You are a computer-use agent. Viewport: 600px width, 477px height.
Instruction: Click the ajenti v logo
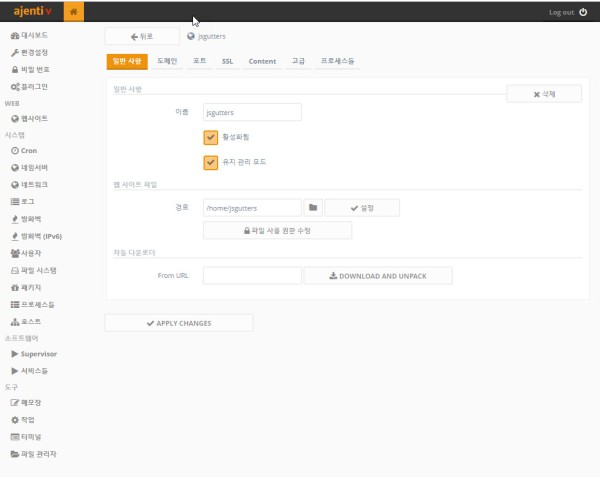tap(32, 11)
